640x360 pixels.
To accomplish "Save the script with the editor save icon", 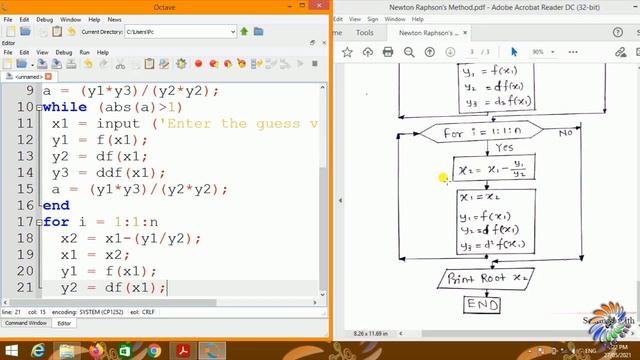I will 42,64.
